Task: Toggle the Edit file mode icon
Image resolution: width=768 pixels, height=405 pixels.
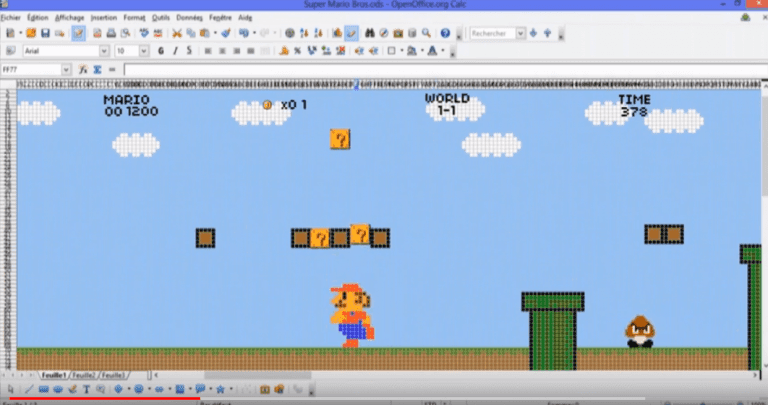Action: [x=78, y=33]
